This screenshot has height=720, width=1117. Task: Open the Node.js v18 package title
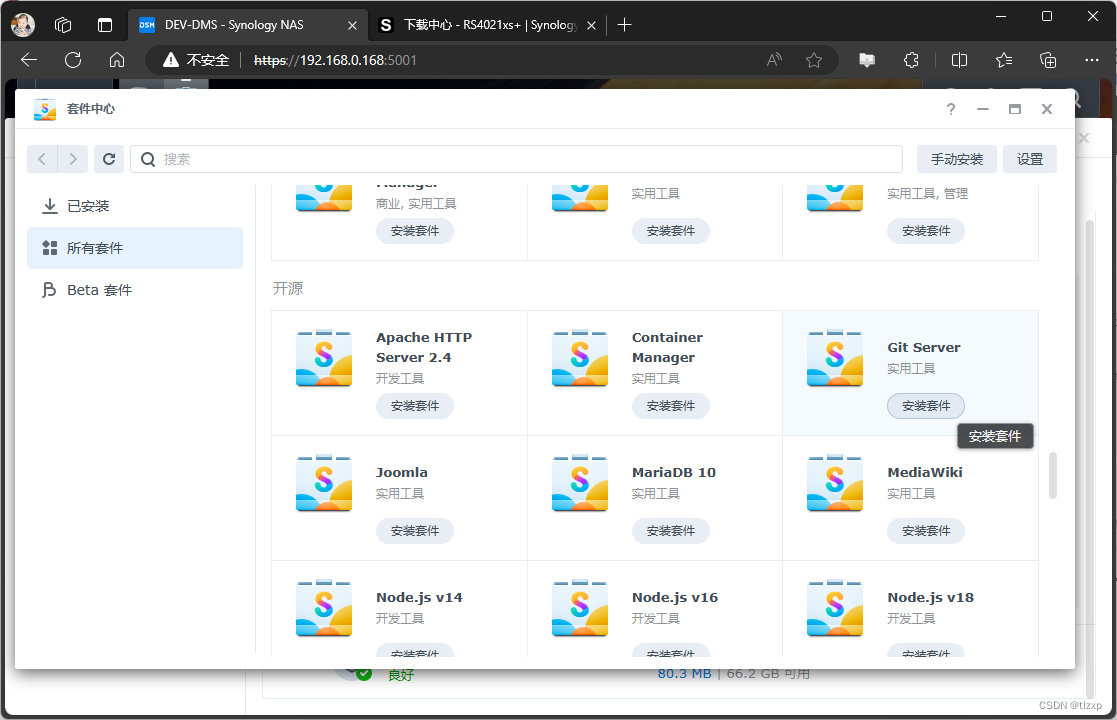(930, 598)
